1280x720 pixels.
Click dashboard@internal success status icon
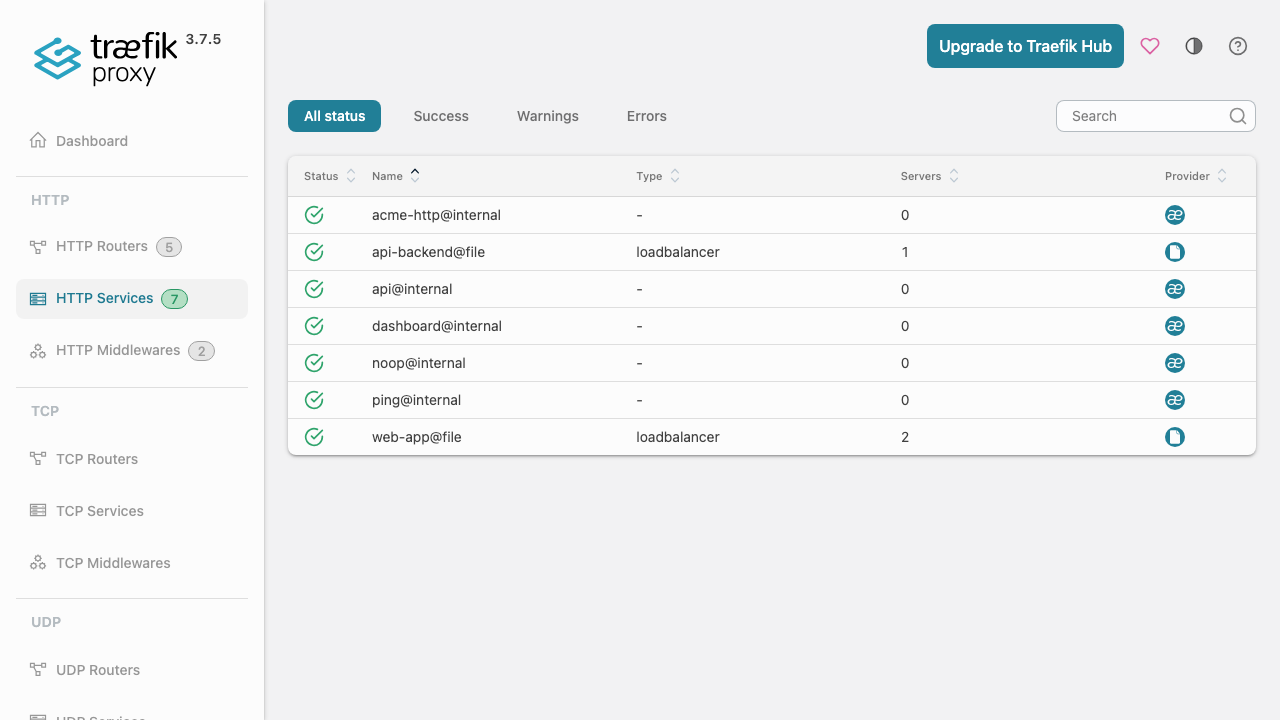coord(314,326)
